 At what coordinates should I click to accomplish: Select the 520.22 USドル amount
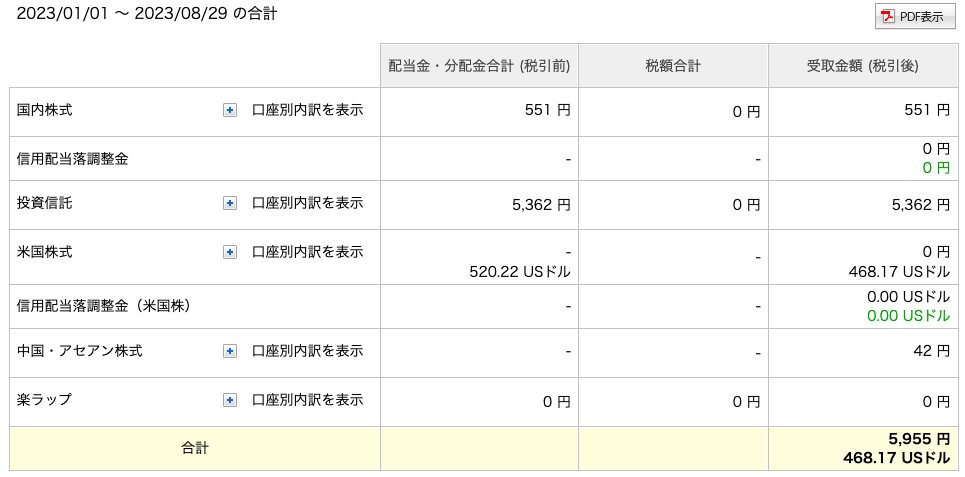pyautogui.click(x=520, y=272)
